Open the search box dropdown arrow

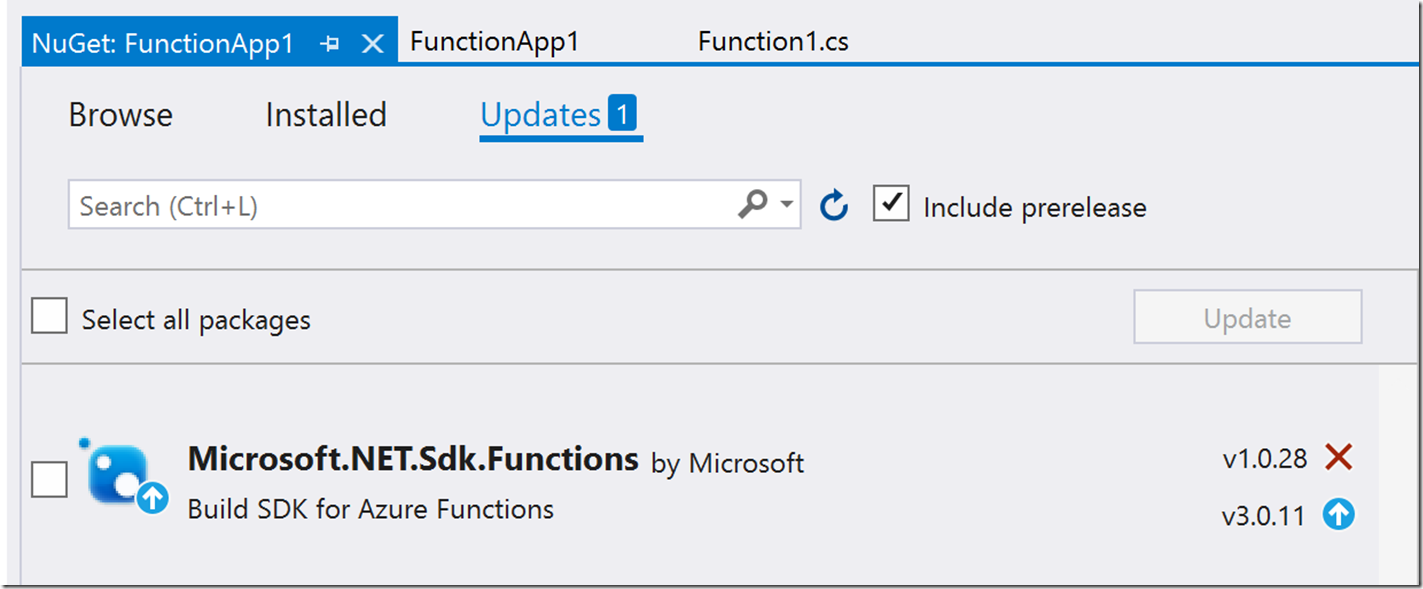(x=787, y=205)
